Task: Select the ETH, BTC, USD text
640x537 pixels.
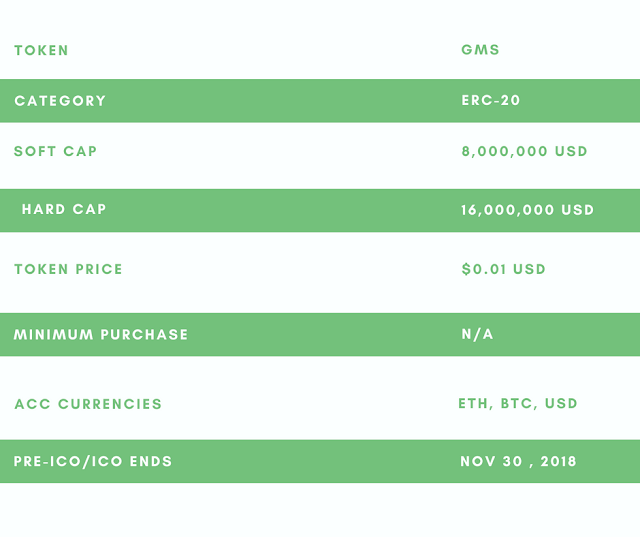Action: pyautogui.click(x=518, y=404)
